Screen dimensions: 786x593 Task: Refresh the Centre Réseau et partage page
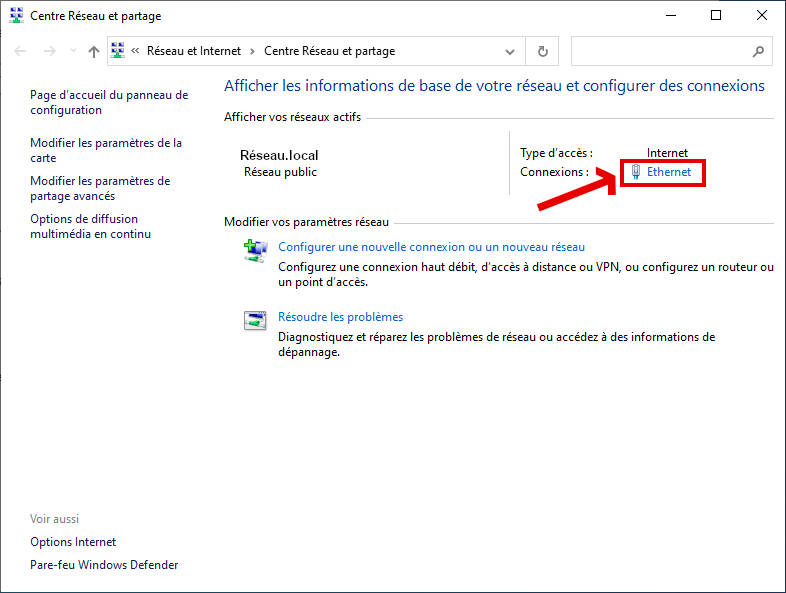542,51
